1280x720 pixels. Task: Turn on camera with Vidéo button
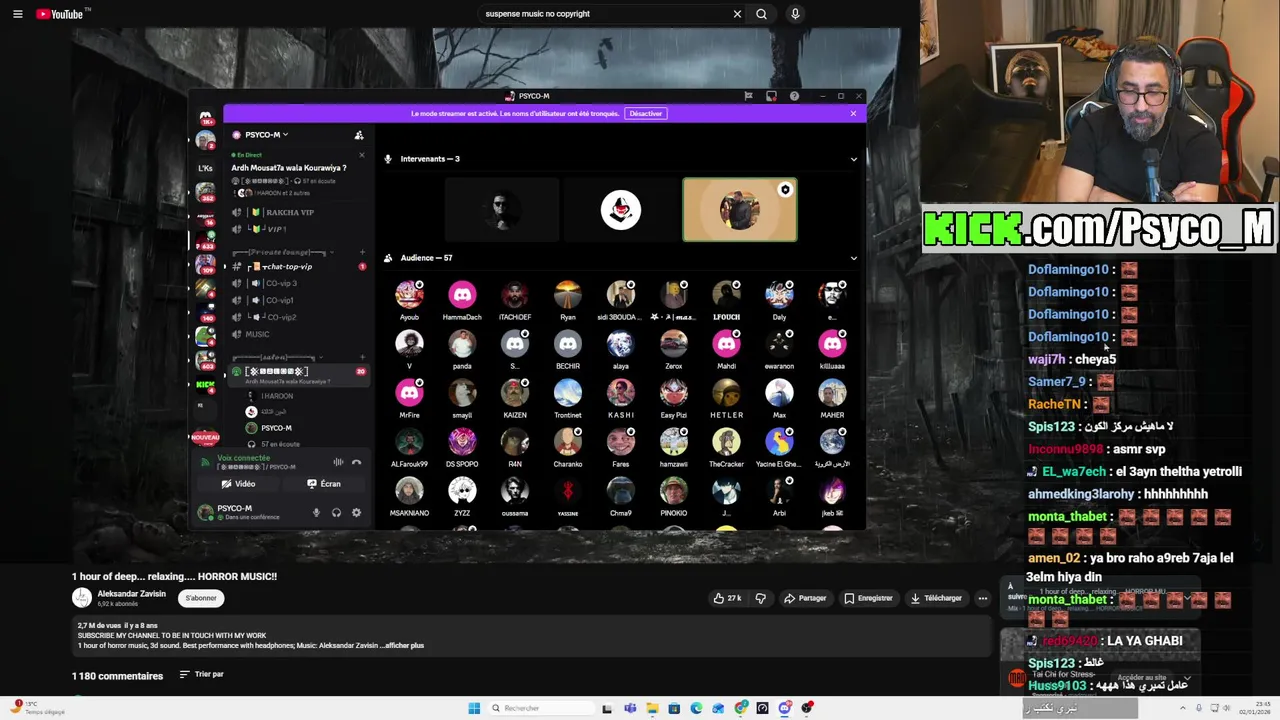click(x=238, y=484)
